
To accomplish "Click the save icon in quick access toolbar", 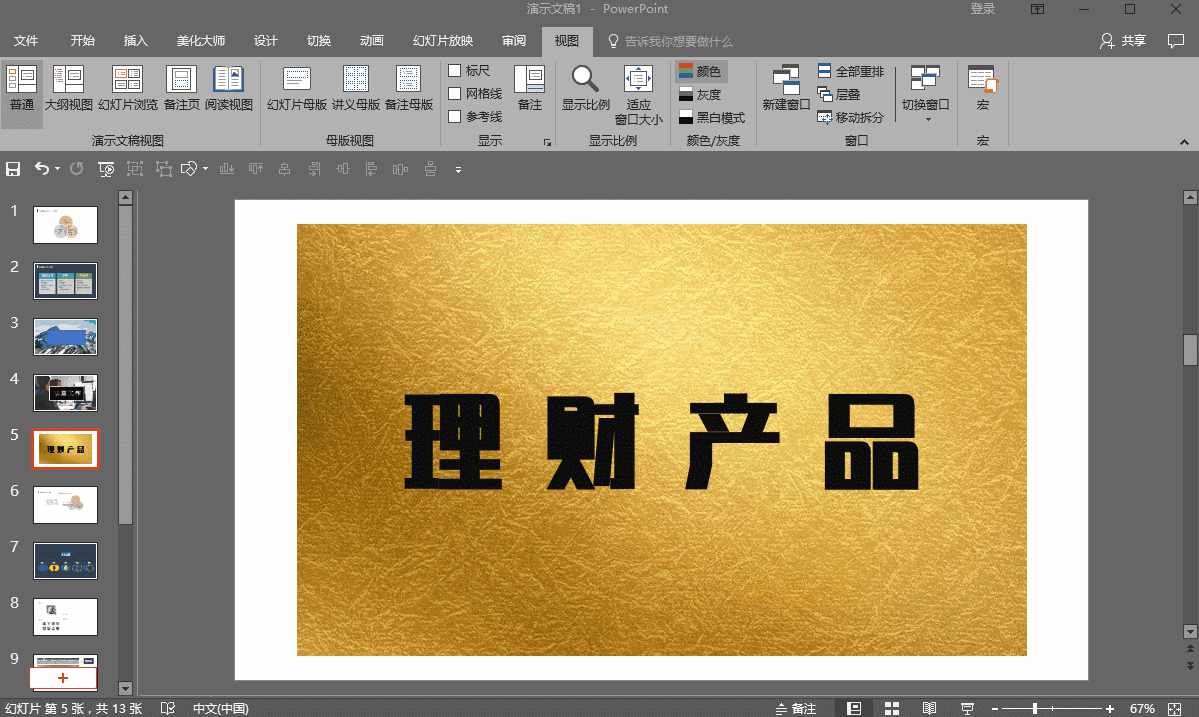I will tap(13, 169).
